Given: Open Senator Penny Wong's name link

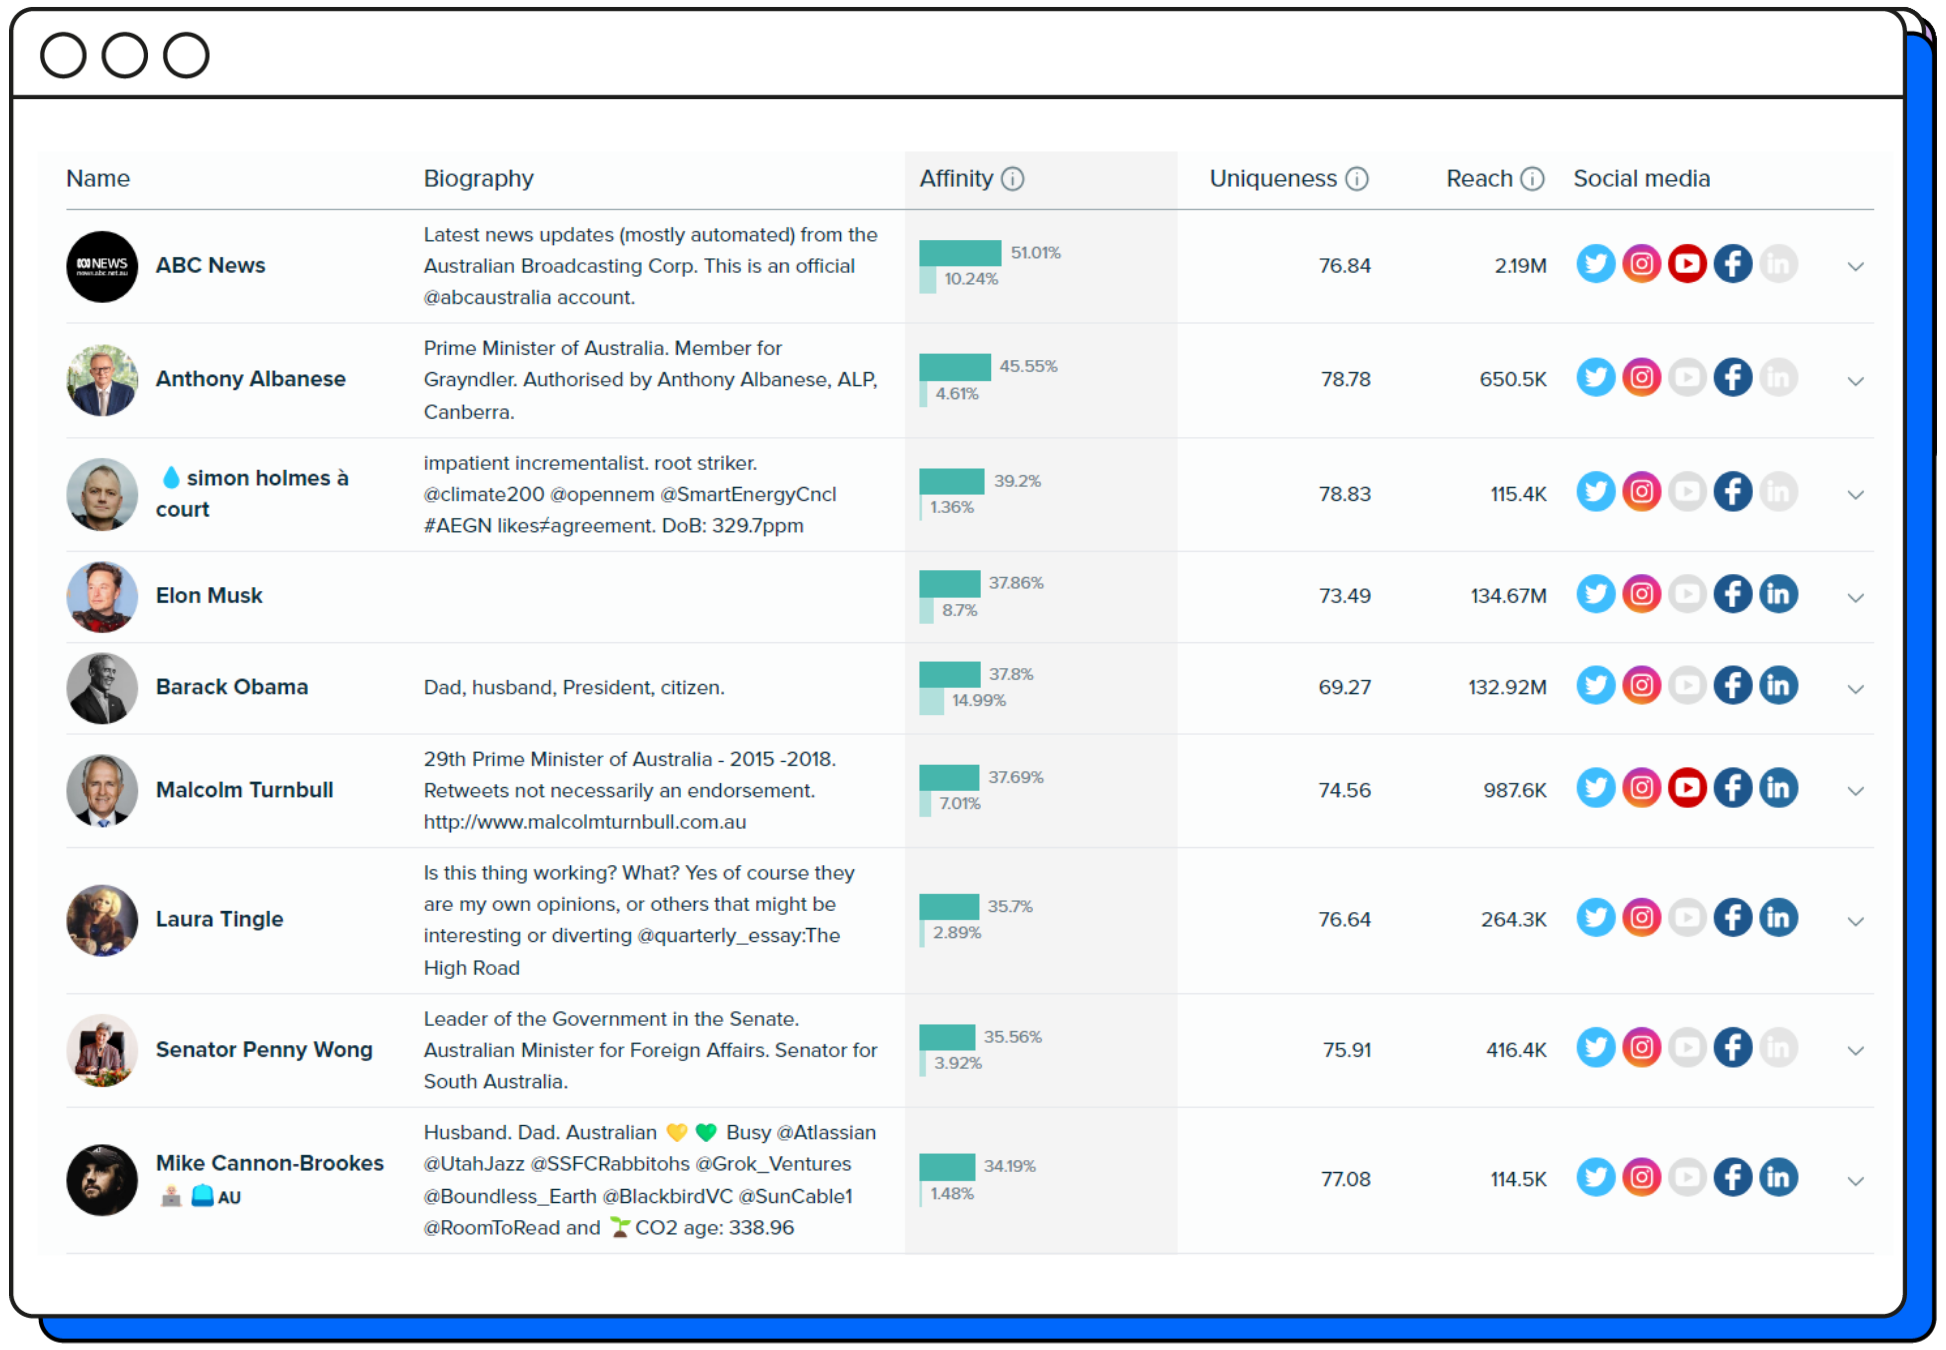Looking at the screenshot, I should click(x=264, y=1049).
